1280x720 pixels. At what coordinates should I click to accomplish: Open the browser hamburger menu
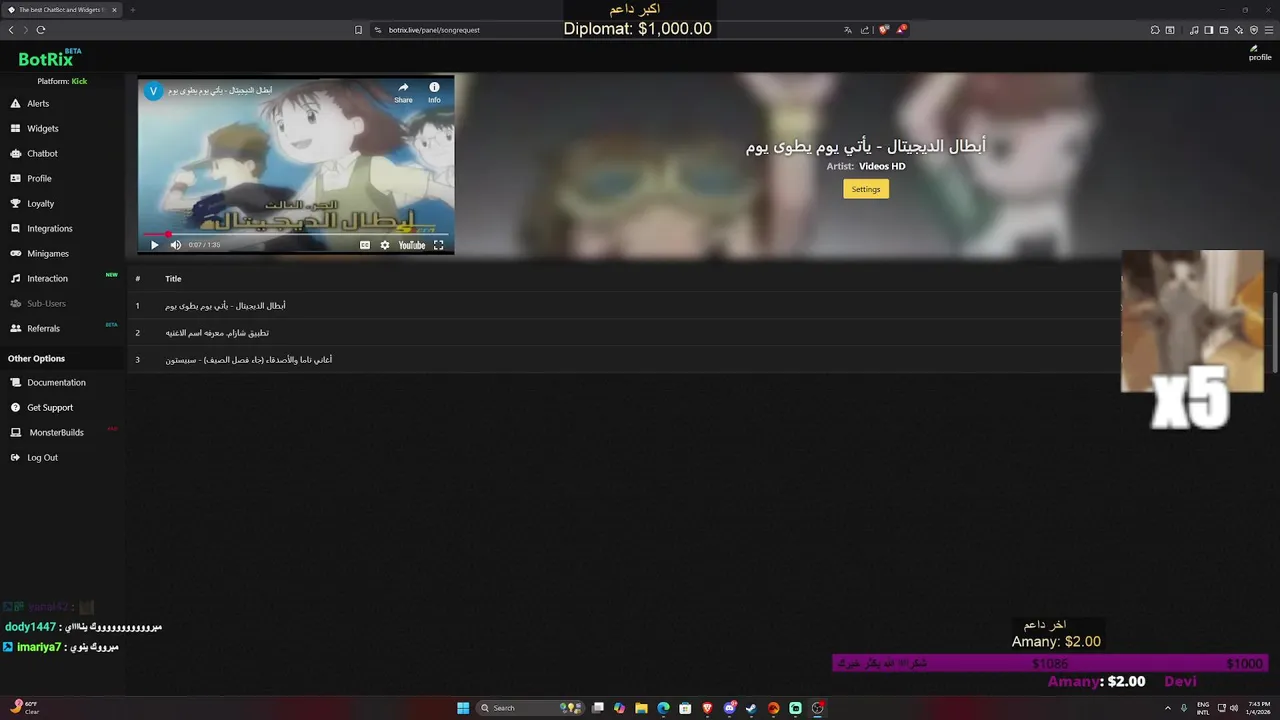[1269, 30]
